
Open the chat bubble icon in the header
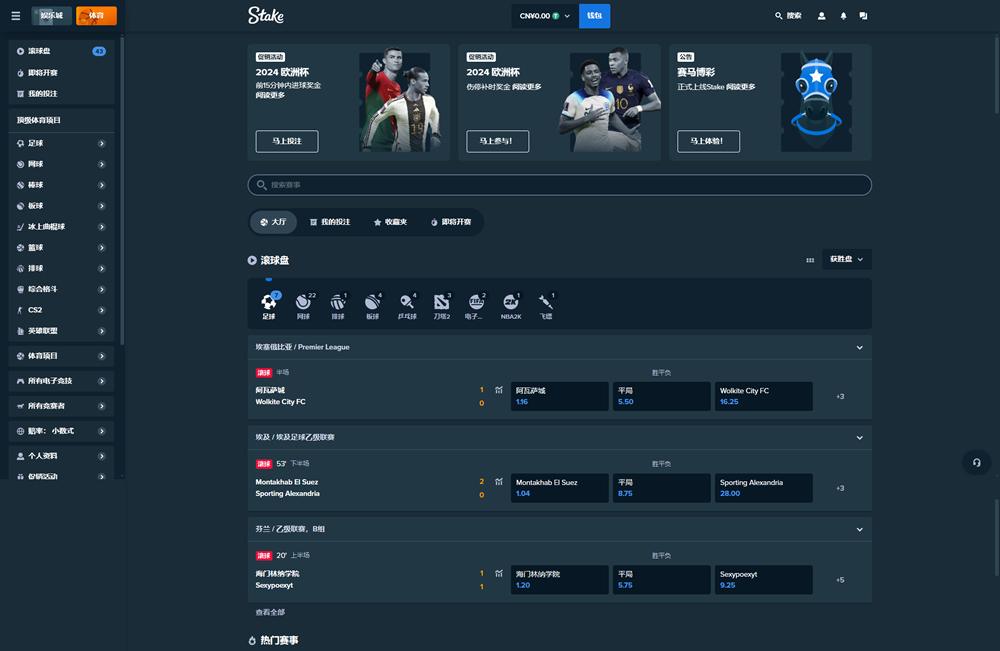pyautogui.click(x=864, y=16)
